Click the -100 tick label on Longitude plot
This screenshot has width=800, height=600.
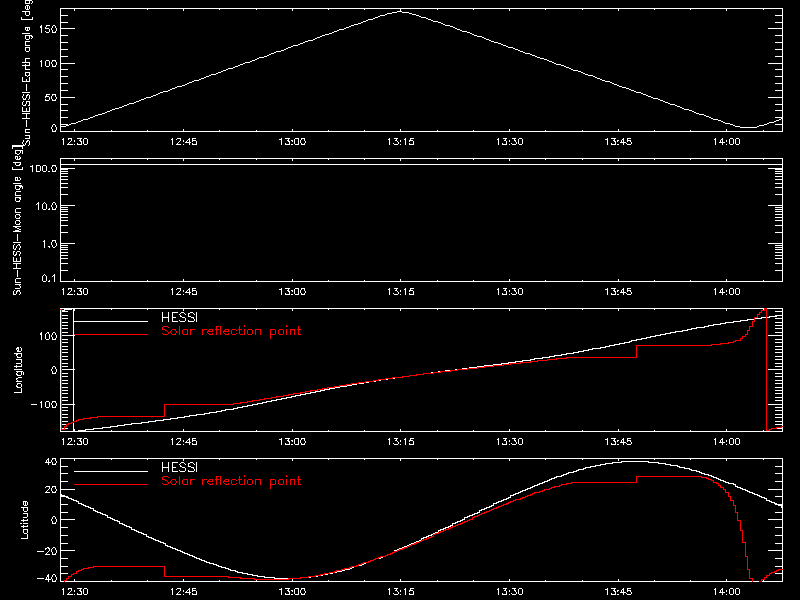(44, 405)
